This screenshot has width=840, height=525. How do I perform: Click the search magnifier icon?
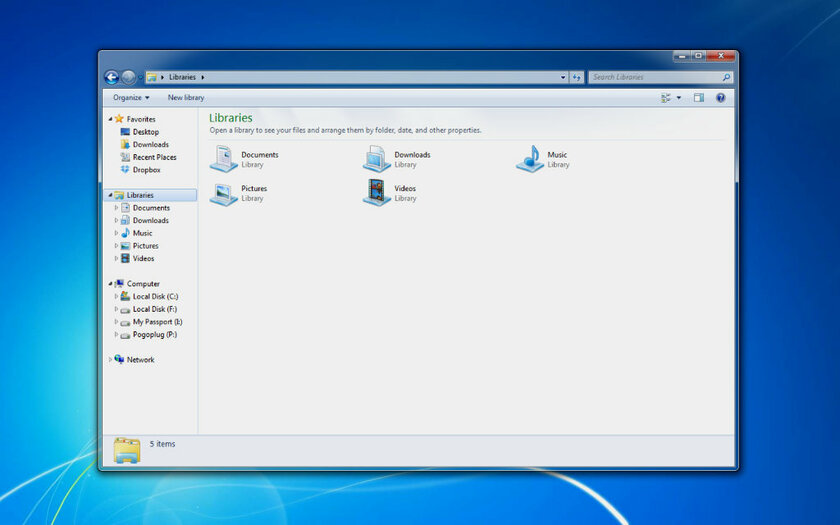726,77
